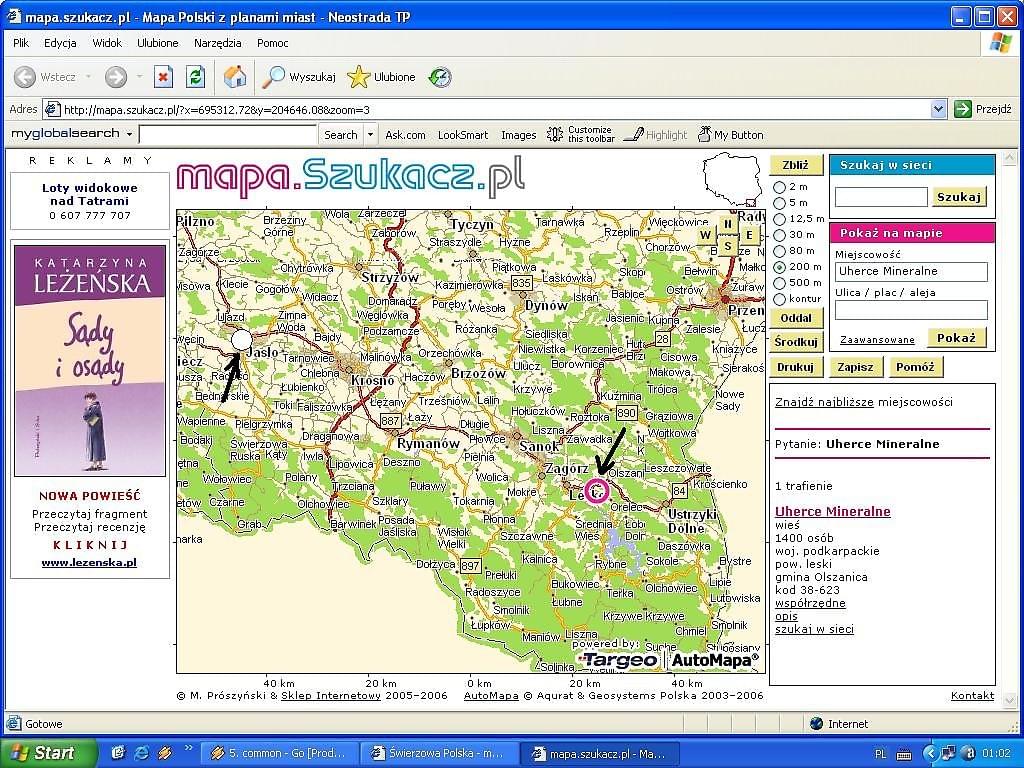Open the Ulubione menu in menu bar

157,43
